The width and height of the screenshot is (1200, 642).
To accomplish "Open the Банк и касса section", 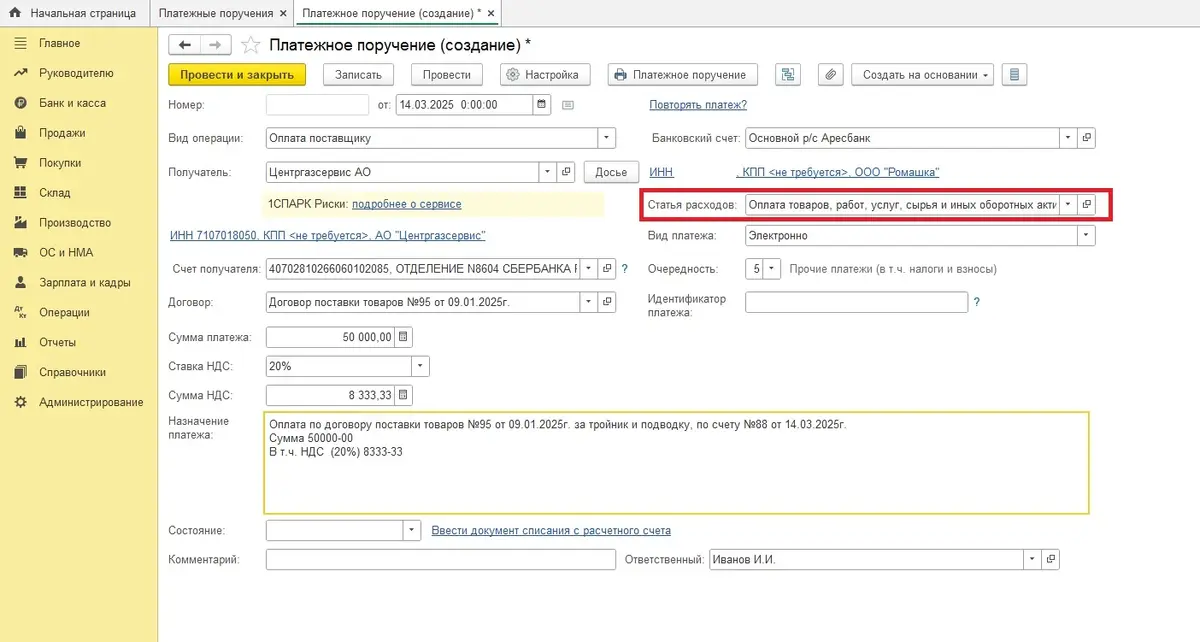I will pos(71,103).
